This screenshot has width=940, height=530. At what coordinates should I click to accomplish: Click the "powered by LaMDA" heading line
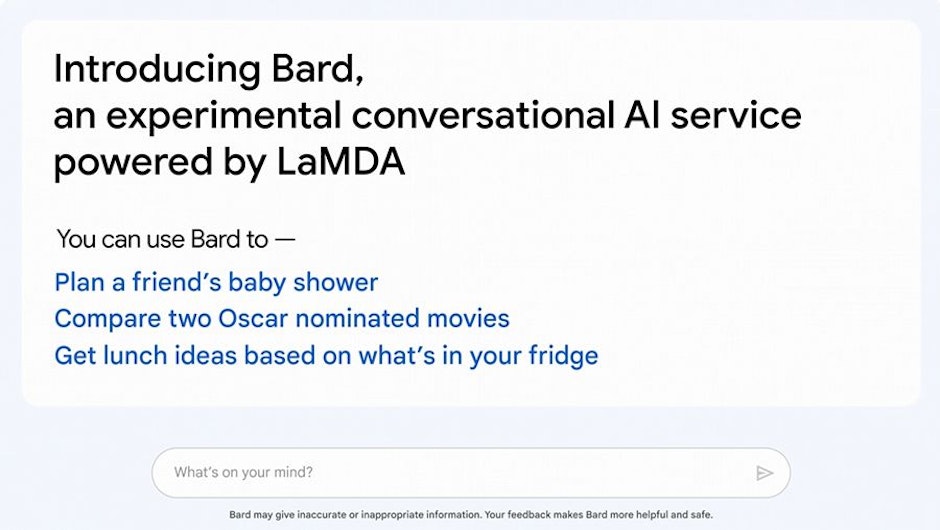coord(230,162)
